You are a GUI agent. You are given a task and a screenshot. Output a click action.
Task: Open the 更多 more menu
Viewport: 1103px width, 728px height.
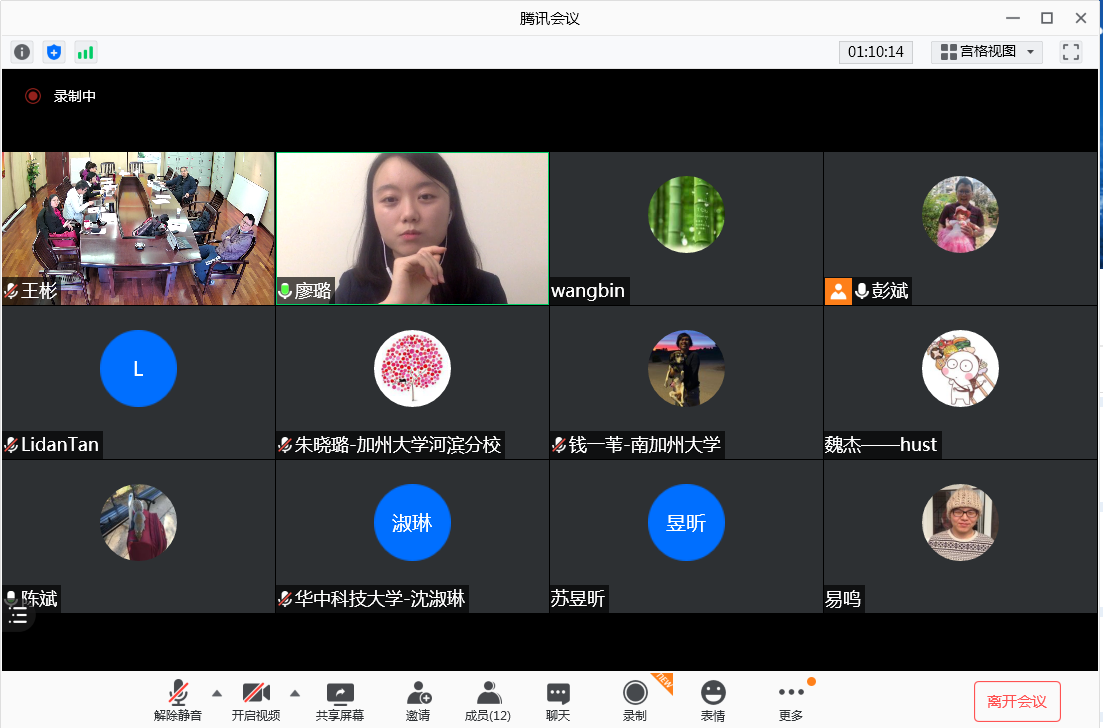point(791,700)
